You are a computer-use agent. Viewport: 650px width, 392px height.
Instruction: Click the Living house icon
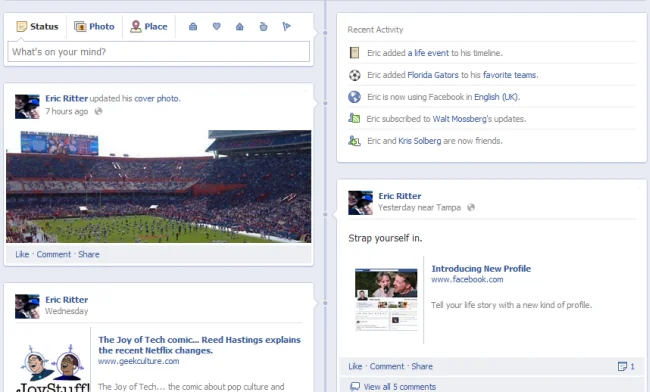click(x=240, y=27)
